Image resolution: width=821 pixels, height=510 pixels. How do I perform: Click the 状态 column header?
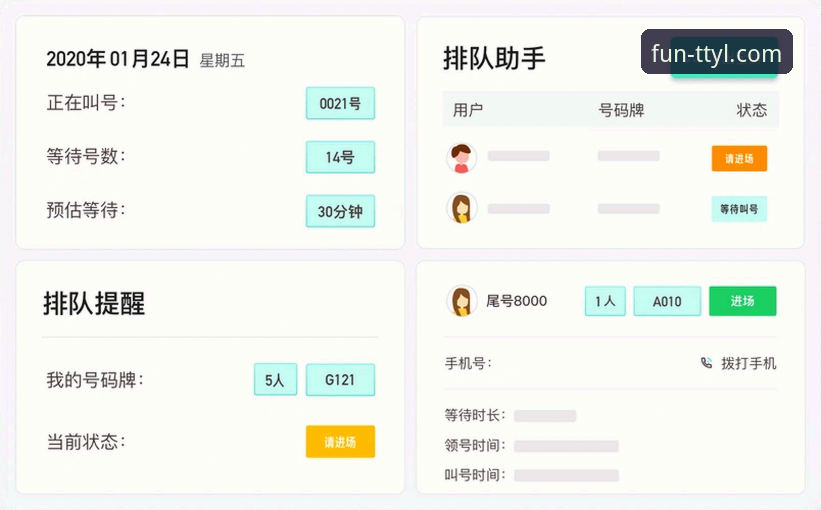coord(752,110)
